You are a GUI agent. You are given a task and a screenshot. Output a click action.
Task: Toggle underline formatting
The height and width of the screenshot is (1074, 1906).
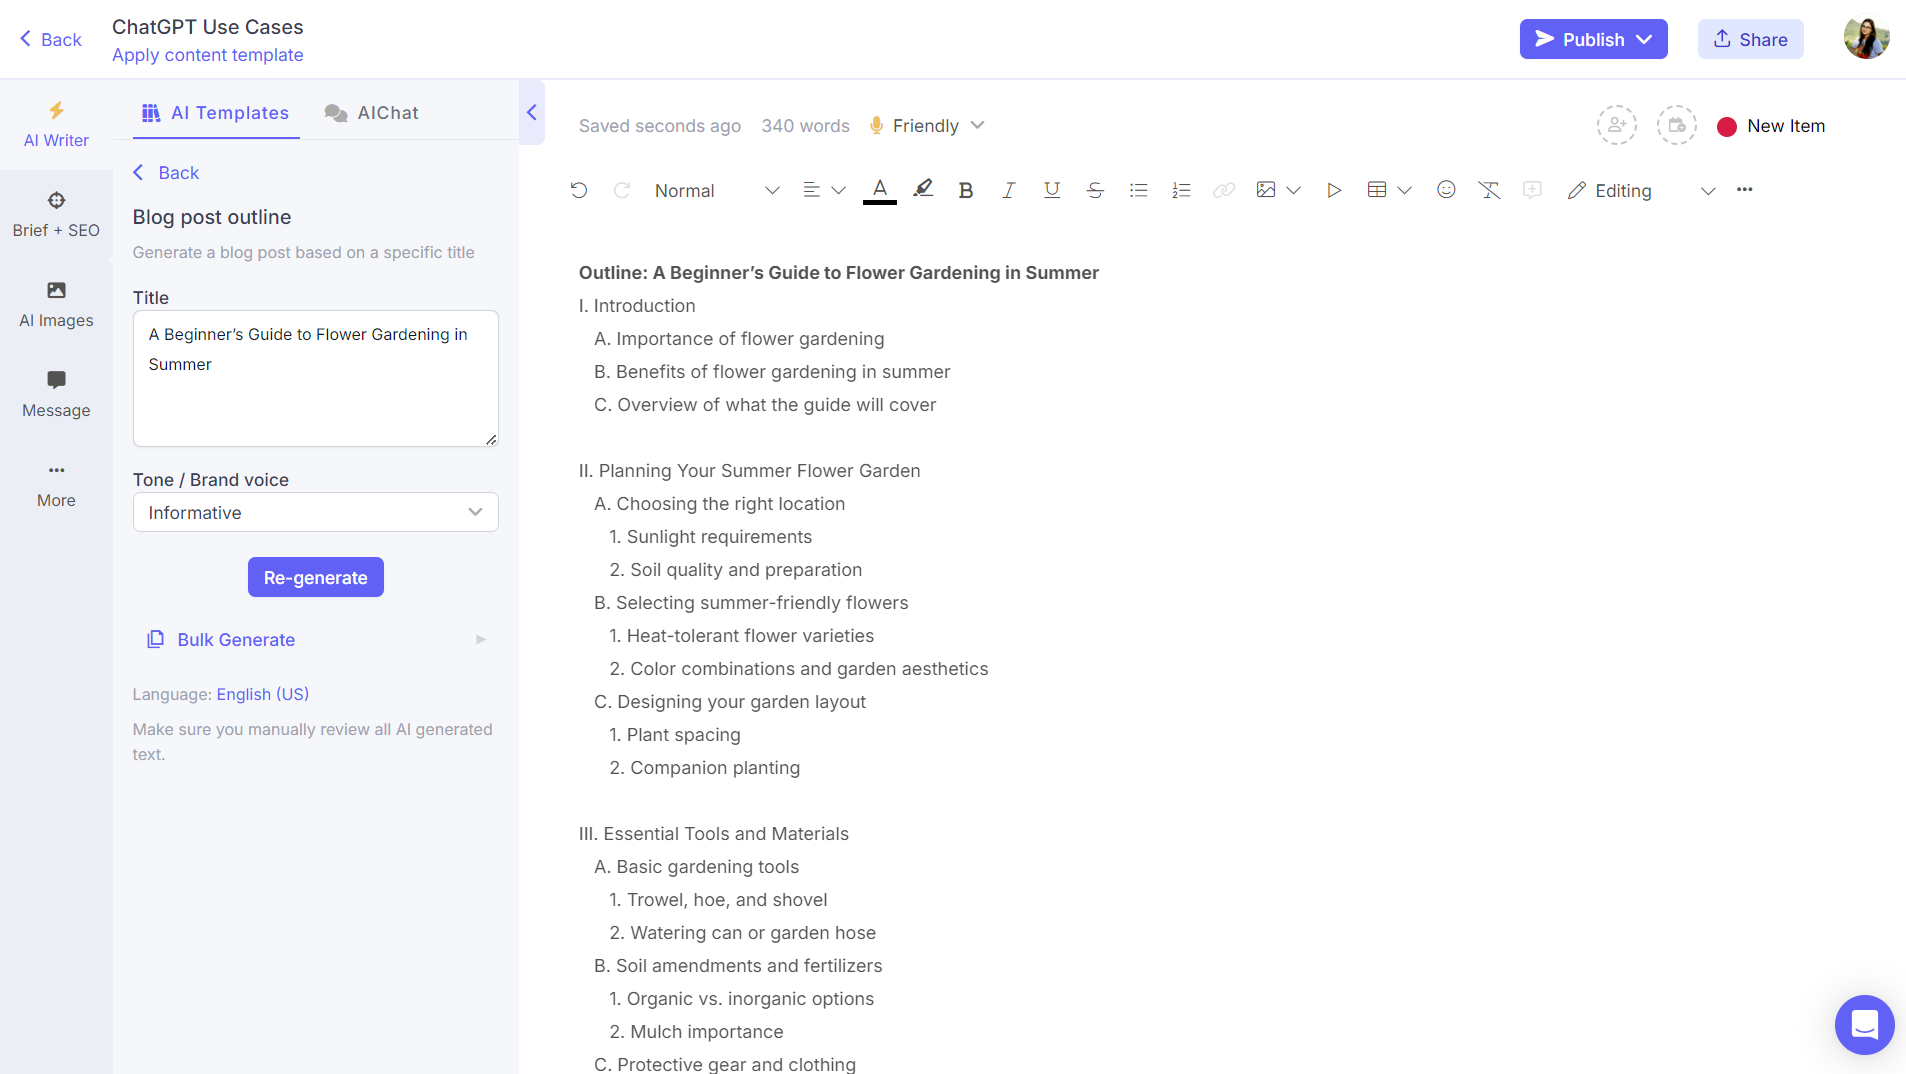[x=1051, y=190]
